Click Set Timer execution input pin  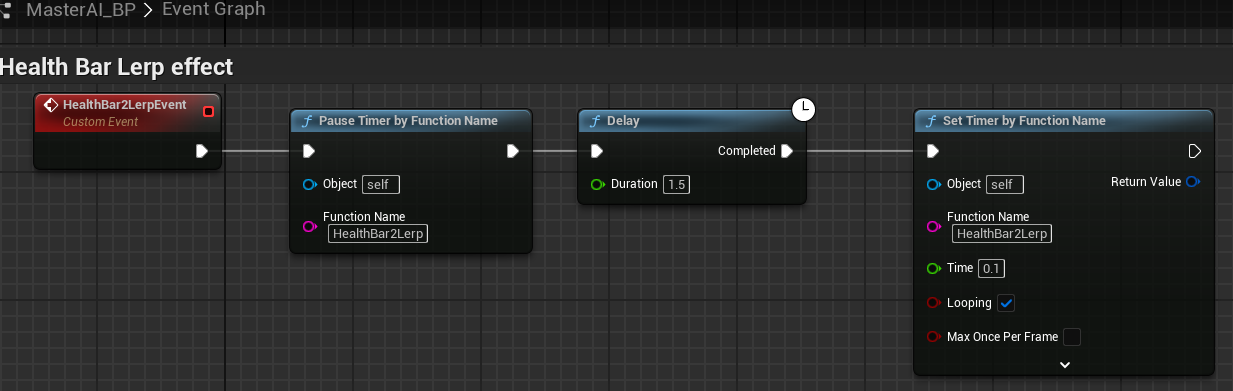point(933,151)
